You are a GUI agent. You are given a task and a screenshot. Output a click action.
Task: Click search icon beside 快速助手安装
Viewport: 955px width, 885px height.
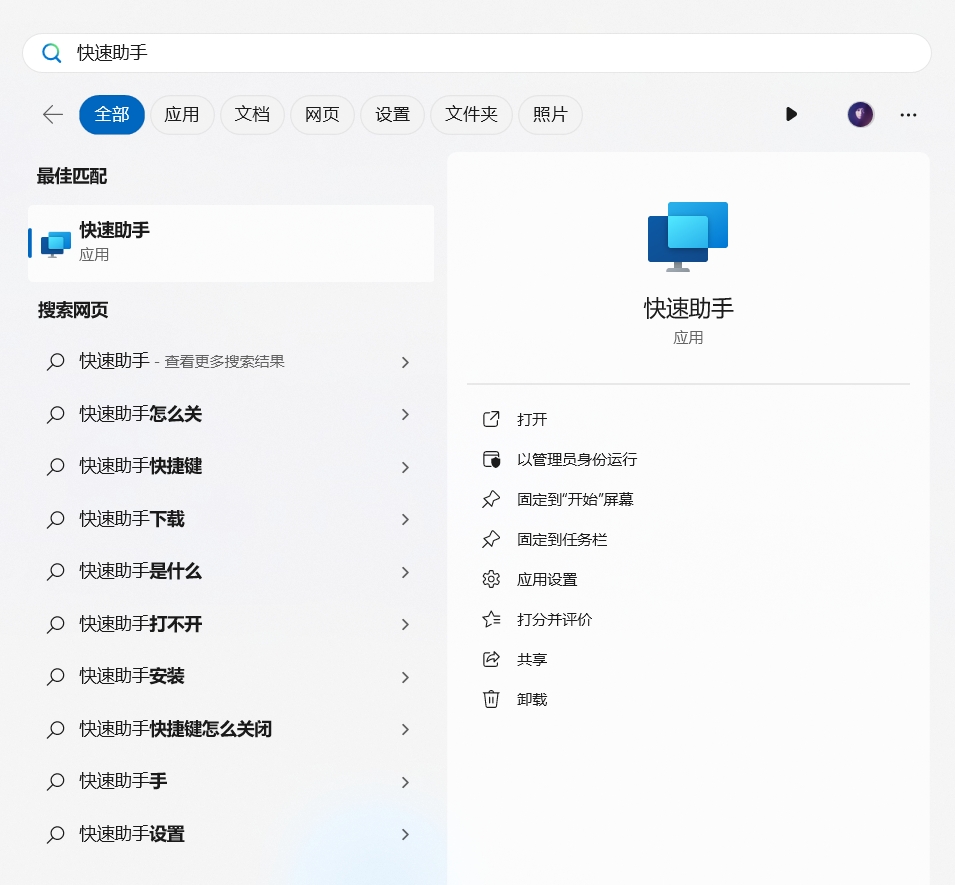(x=55, y=677)
